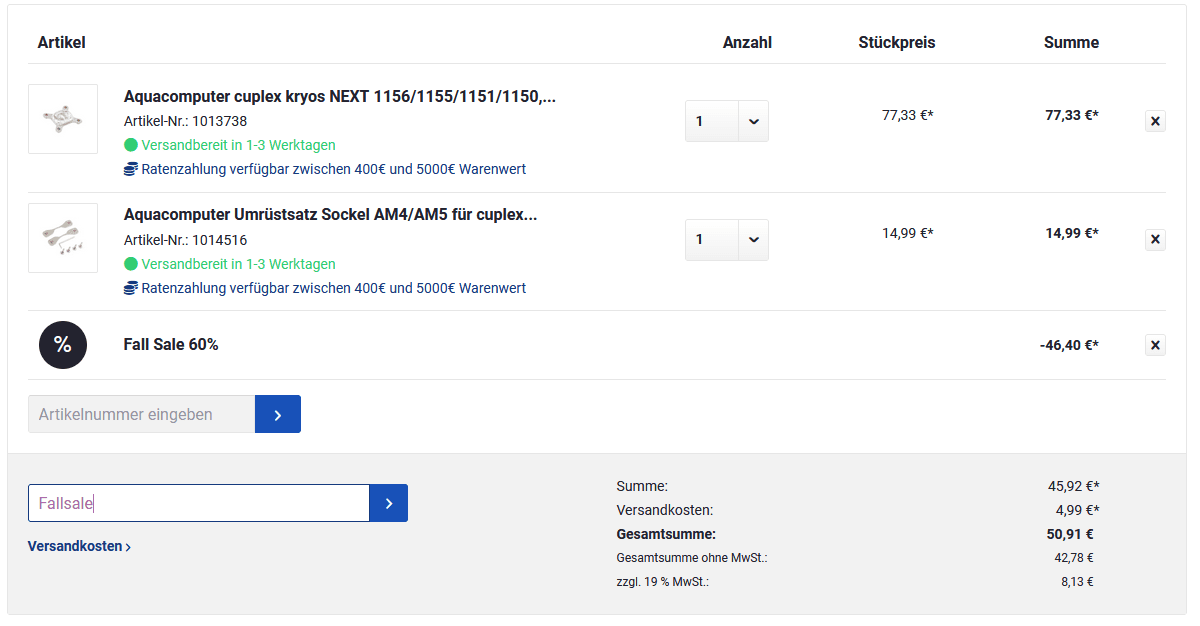Click the installment payment note for Umrüstsatz

coord(334,288)
